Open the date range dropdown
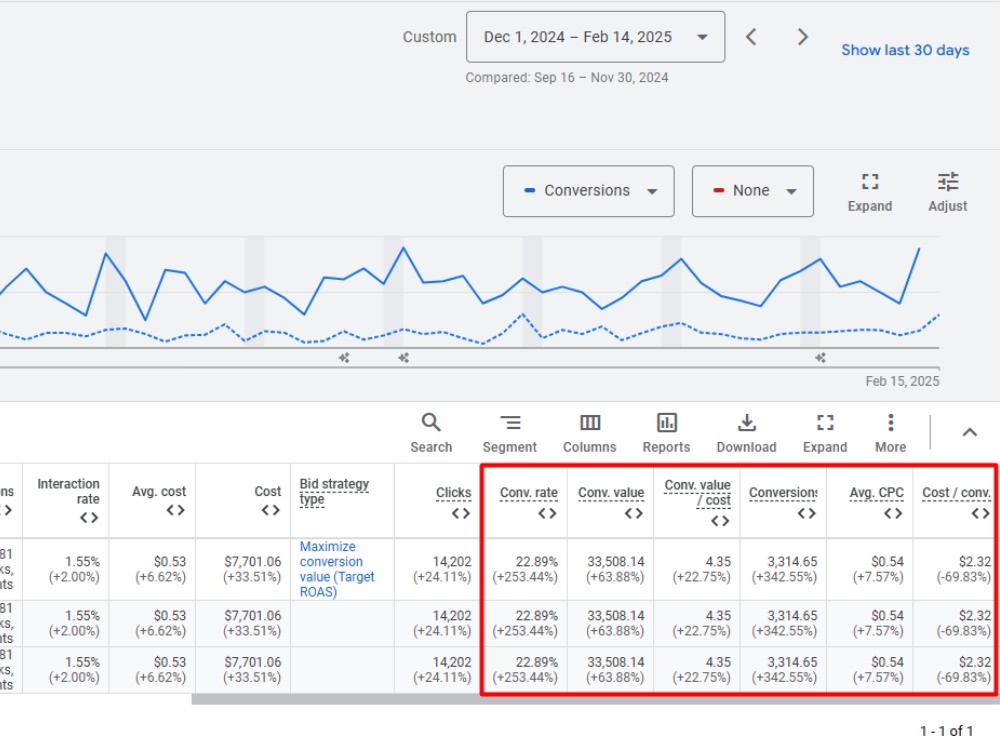This screenshot has height=750, width=1000. (x=595, y=37)
